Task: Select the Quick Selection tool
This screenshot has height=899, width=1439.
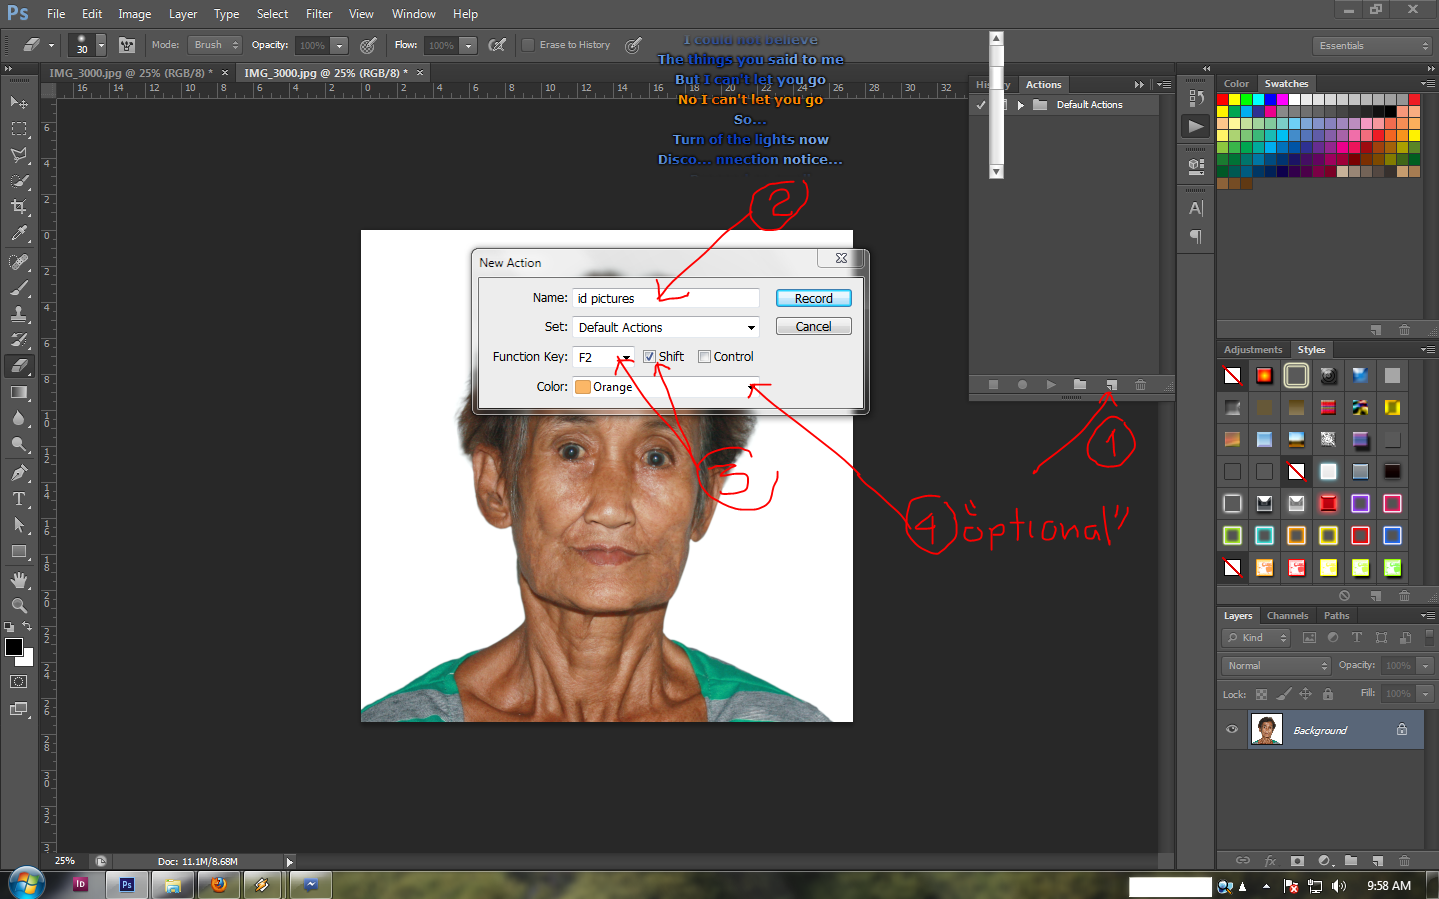Action: pos(19,181)
